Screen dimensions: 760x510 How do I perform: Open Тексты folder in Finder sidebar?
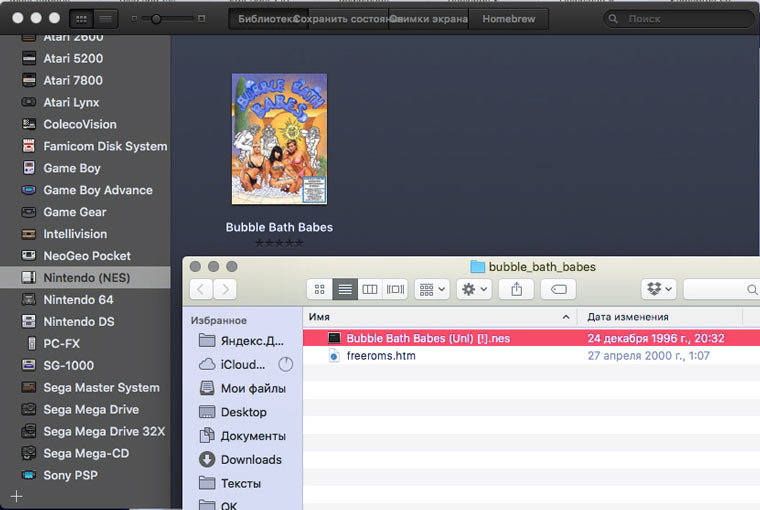(230, 483)
